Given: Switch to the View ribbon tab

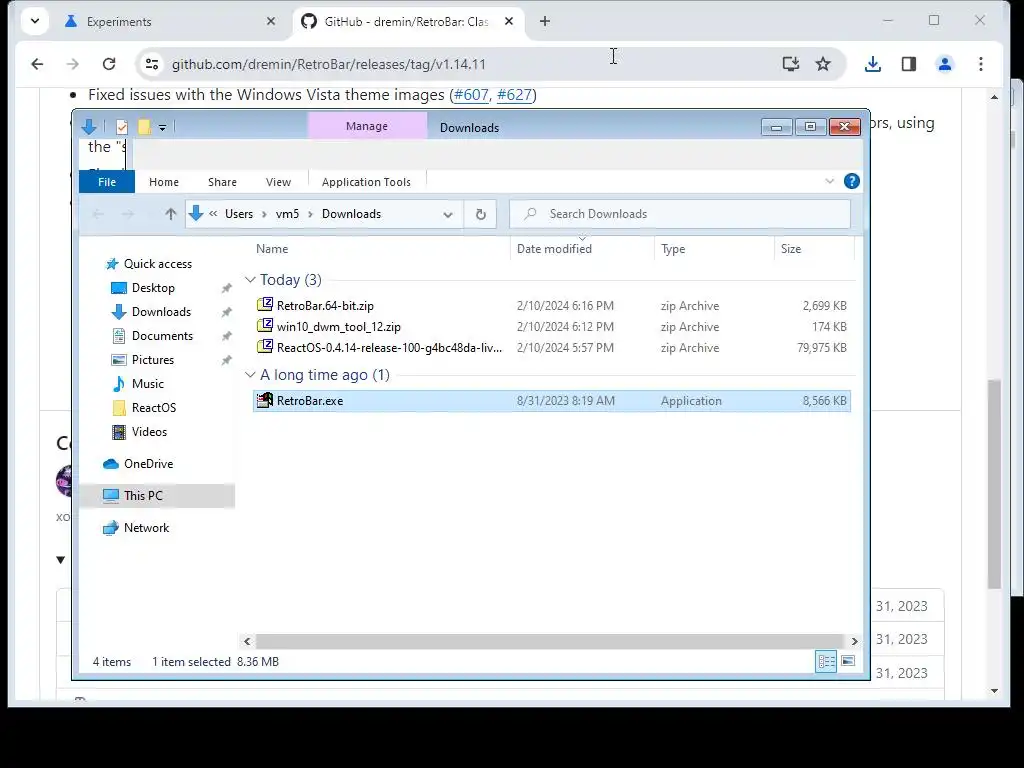Looking at the screenshot, I should [278, 182].
